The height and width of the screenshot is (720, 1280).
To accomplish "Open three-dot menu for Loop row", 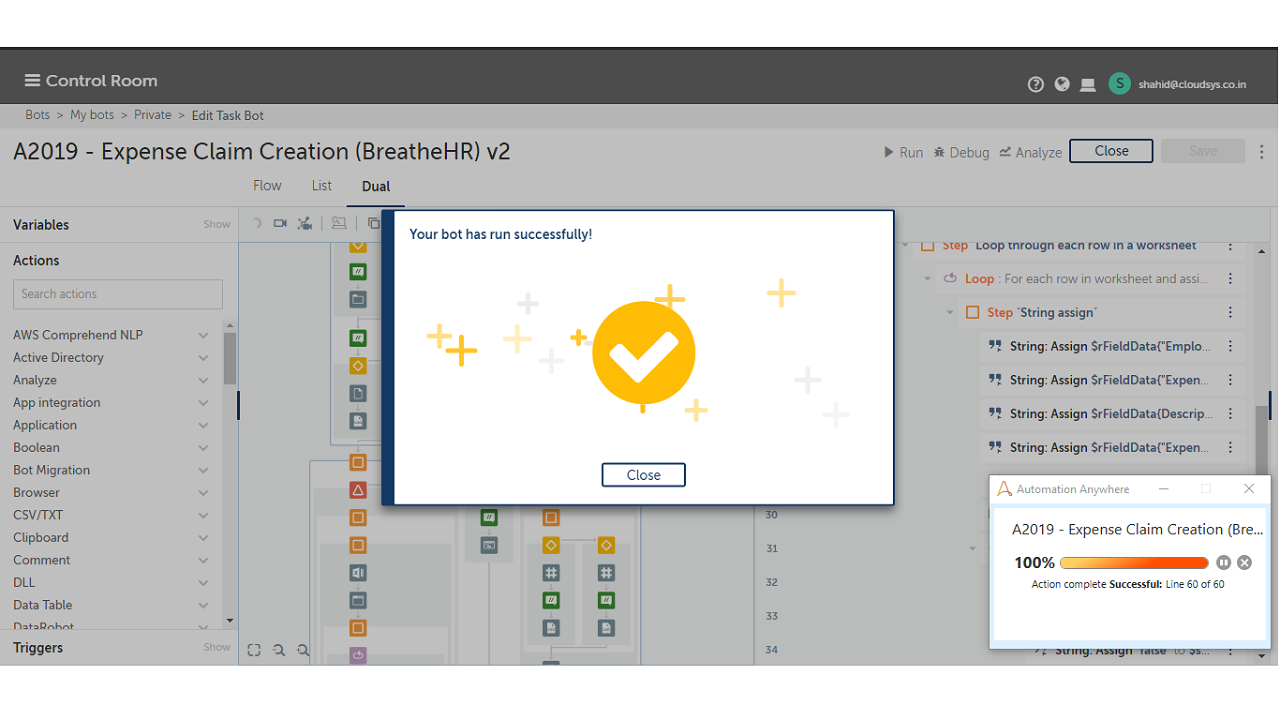I will (x=1231, y=279).
